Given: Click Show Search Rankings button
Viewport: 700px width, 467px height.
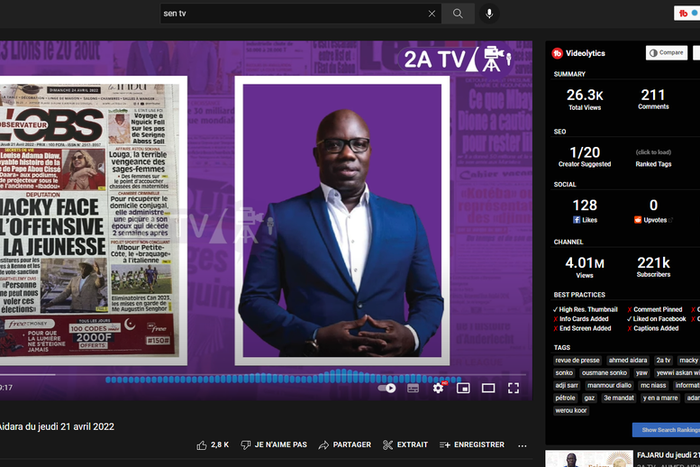Looking at the screenshot, I should [666, 430].
